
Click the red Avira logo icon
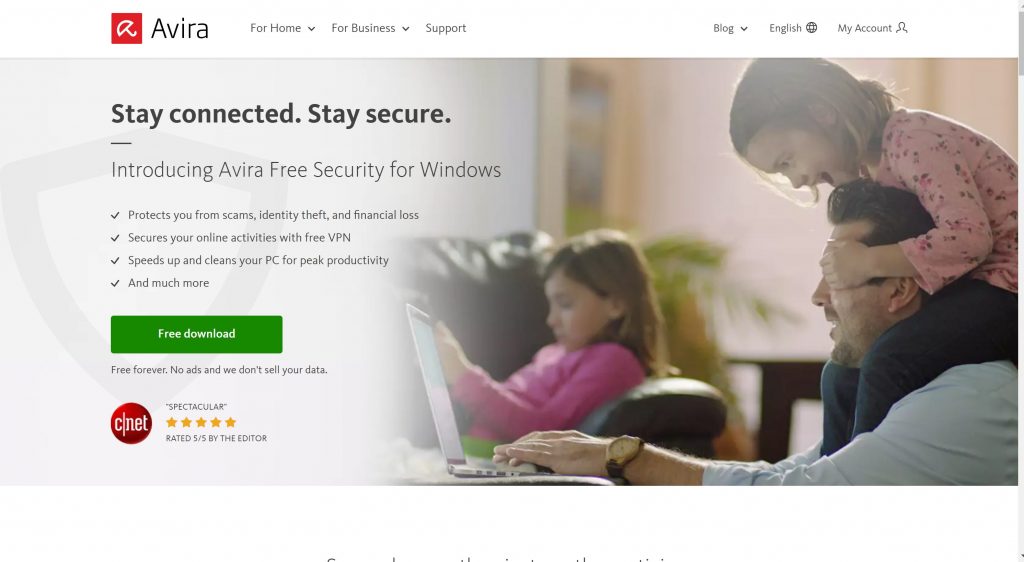coord(127,28)
